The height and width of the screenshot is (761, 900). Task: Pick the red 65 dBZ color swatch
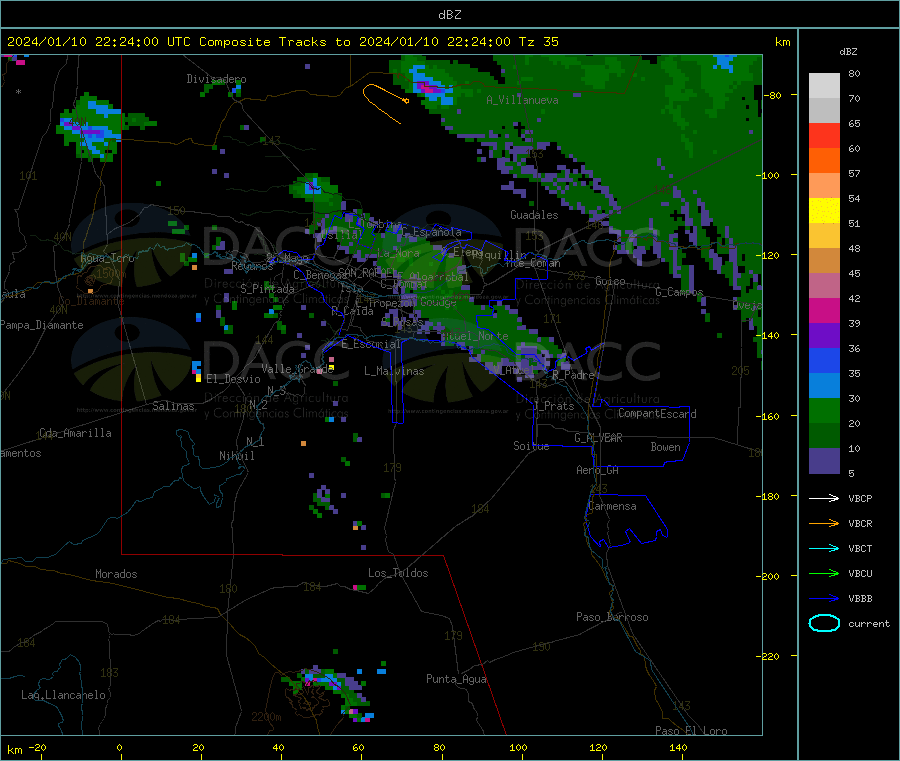click(x=824, y=135)
